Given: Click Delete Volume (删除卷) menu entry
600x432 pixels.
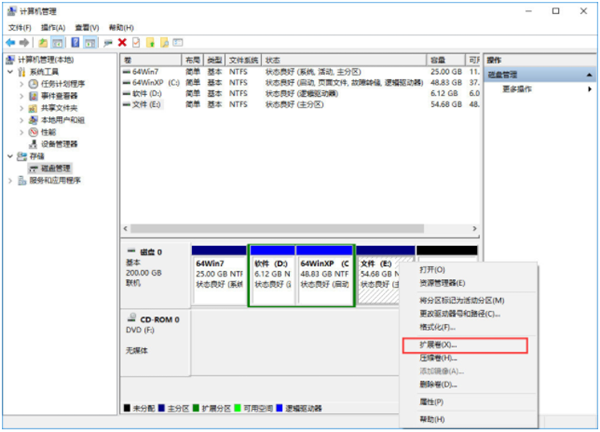Looking at the screenshot, I should 437,384.
